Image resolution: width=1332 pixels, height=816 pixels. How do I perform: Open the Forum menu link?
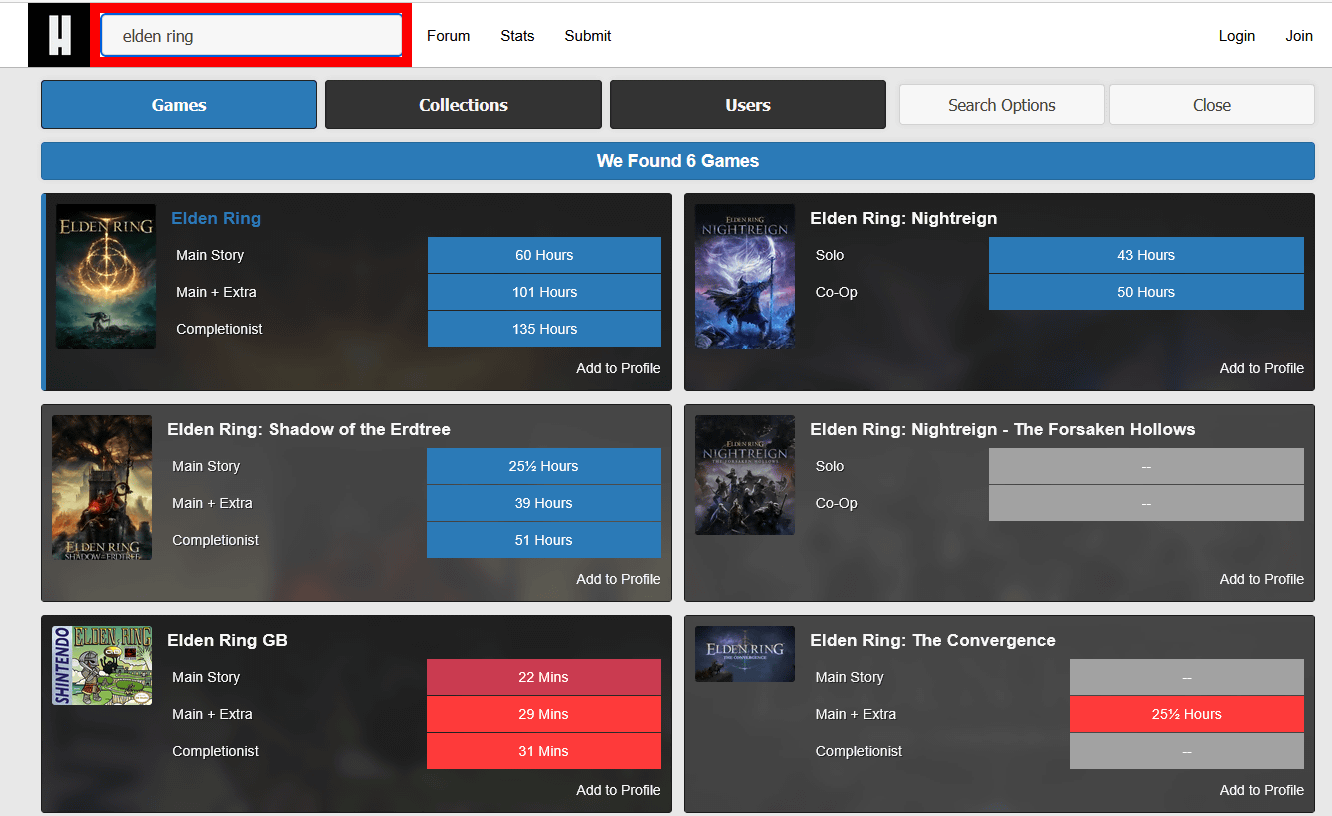[x=448, y=36]
